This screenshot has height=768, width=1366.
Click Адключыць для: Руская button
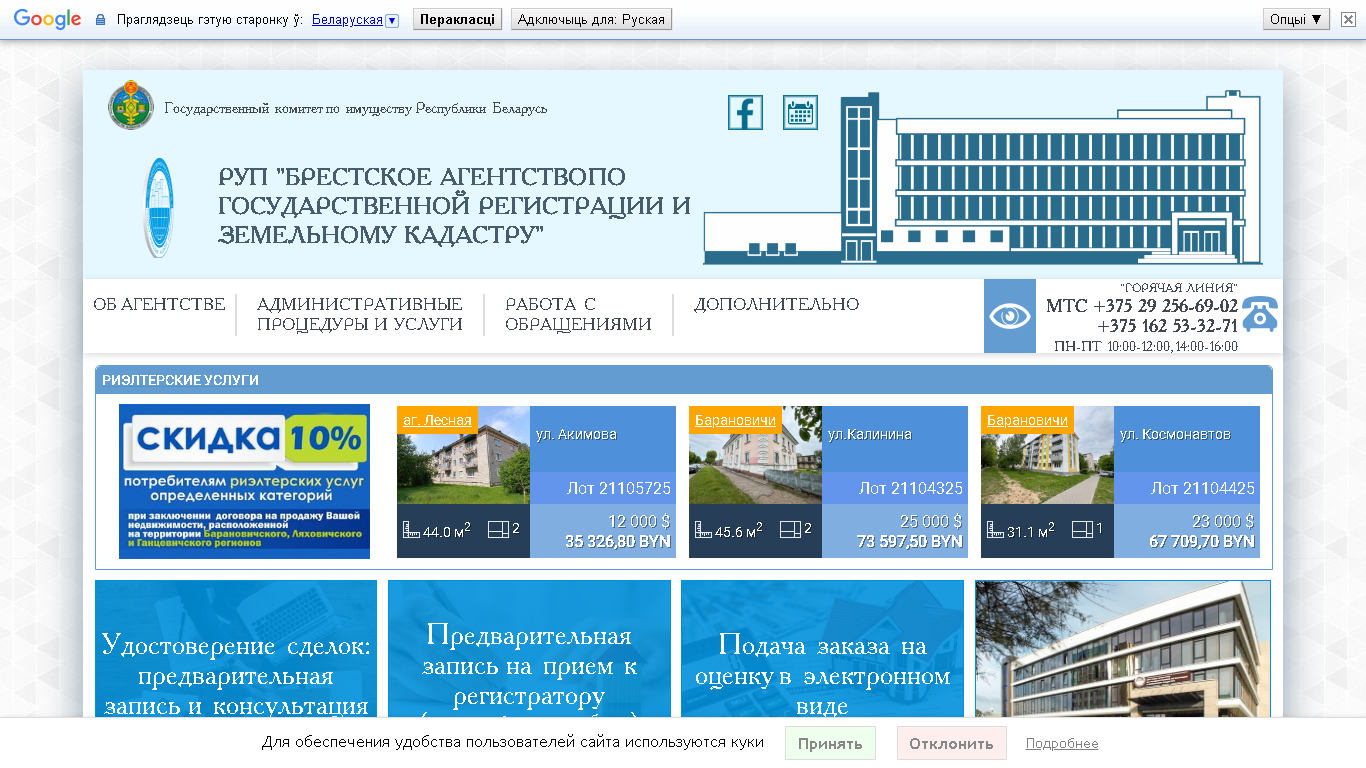pyautogui.click(x=591, y=19)
